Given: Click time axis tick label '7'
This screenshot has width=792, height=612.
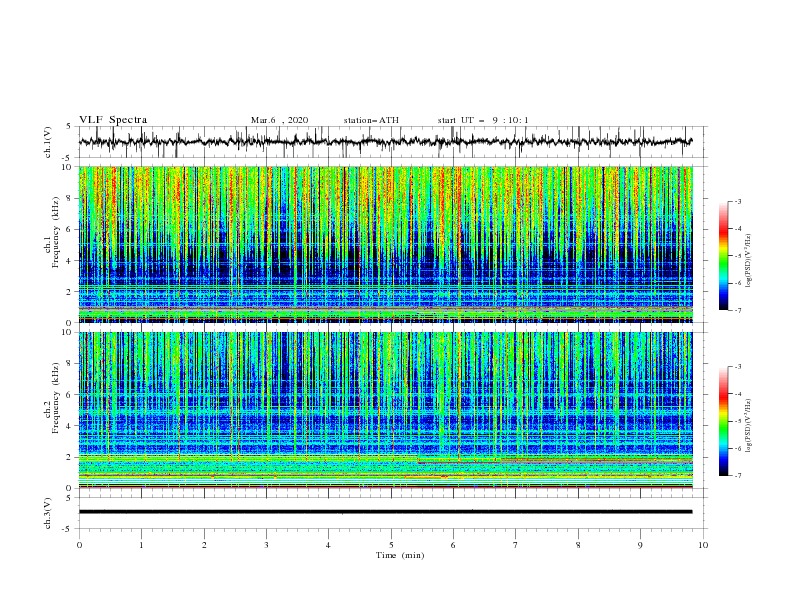Looking at the screenshot, I should [516, 545].
